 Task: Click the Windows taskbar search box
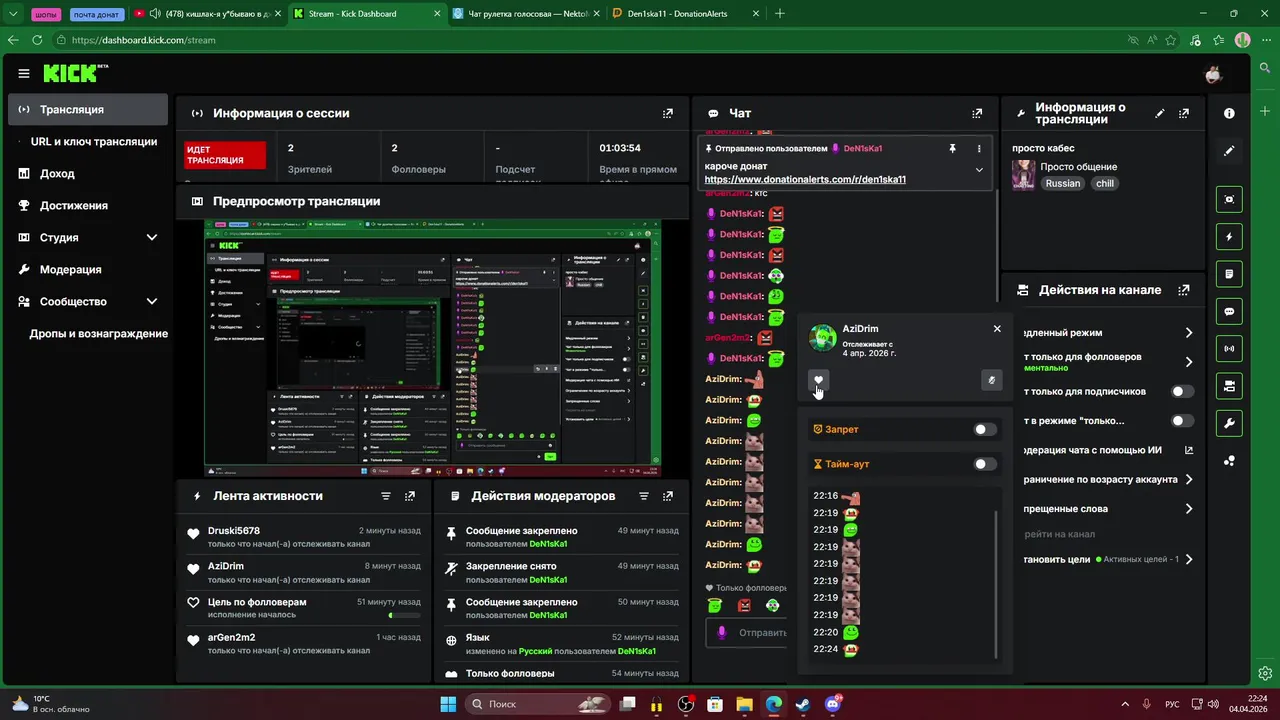[x=537, y=704]
